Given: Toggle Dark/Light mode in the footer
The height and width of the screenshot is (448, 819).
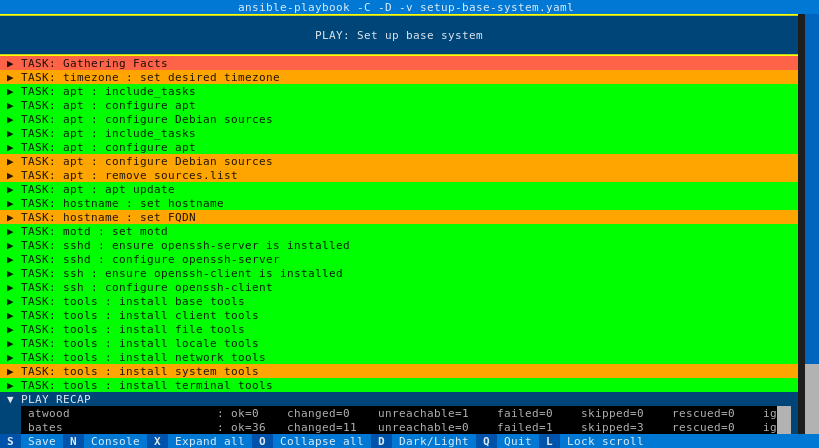Looking at the screenshot, I should point(423,441).
